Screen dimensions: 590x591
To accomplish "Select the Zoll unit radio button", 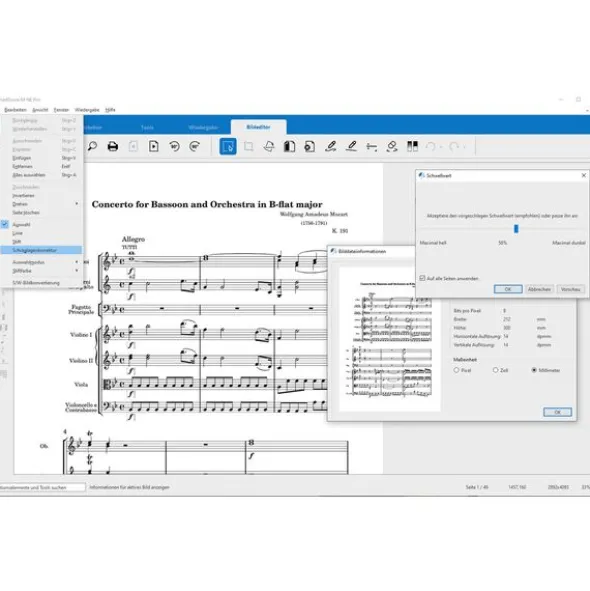I will 495,370.
